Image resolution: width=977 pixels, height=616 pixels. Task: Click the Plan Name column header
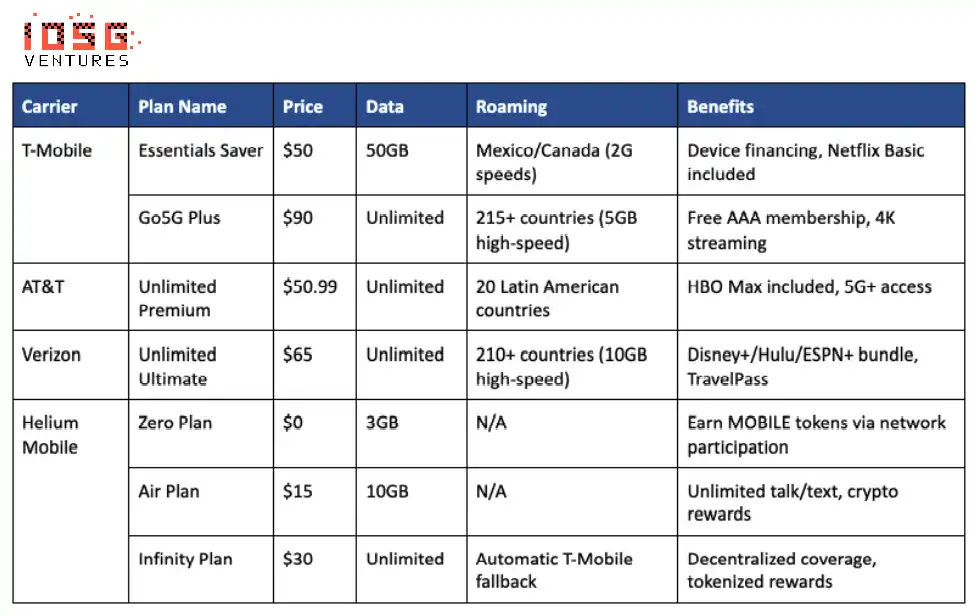tap(182, 107)
